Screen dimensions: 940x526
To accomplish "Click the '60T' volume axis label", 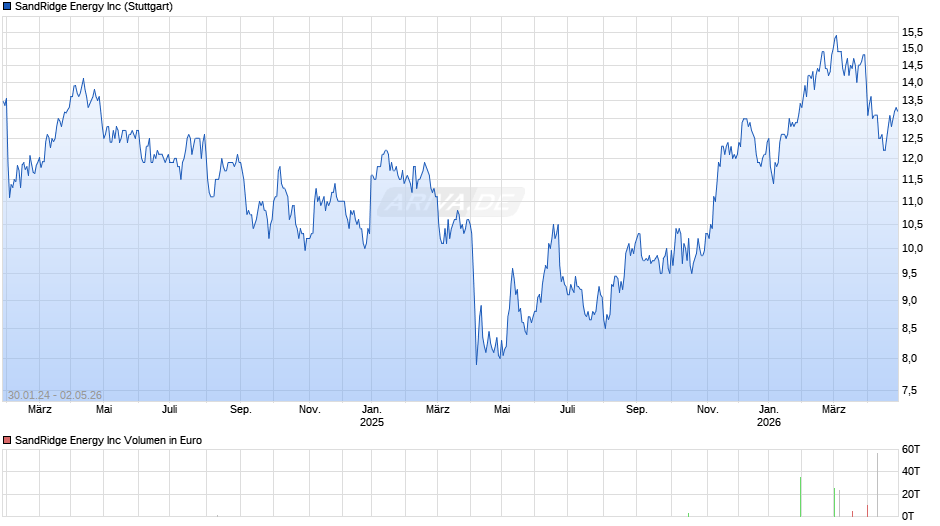I will [x=911, y=449].
